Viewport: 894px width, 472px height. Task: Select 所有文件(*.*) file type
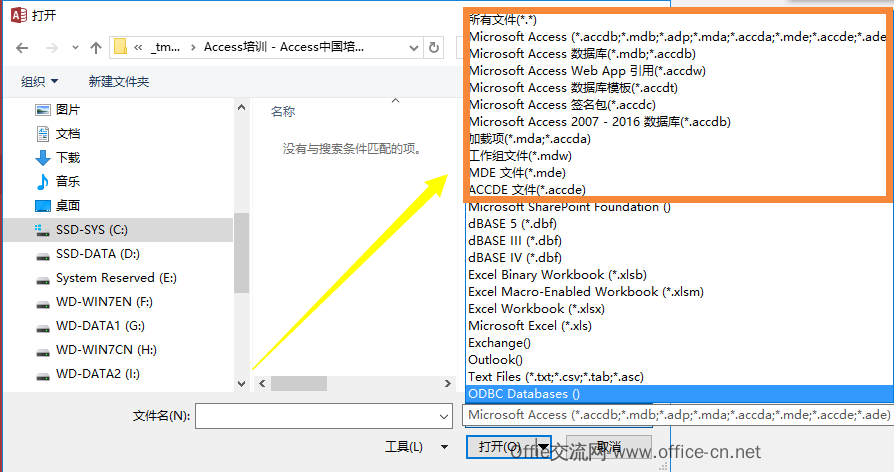pyautogui.click(x=680, y=20)
